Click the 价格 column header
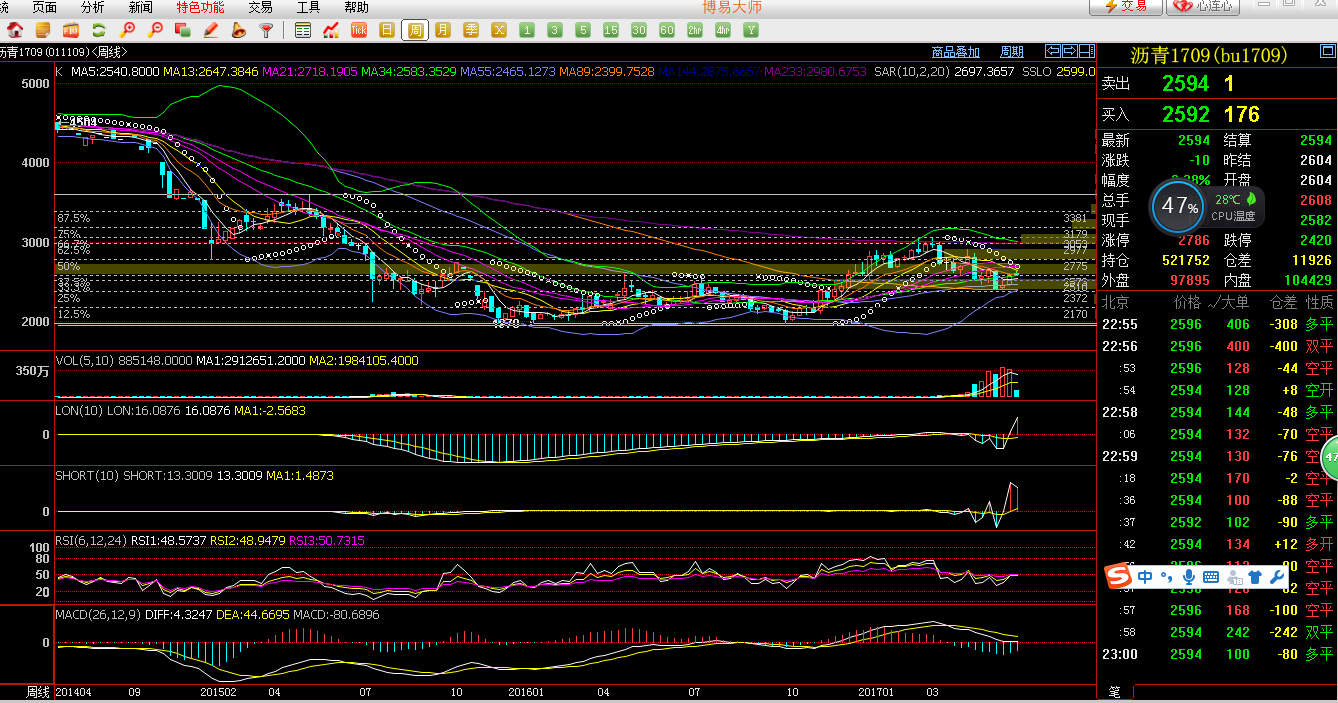The image size is (1338, 703). (1187, 302)
